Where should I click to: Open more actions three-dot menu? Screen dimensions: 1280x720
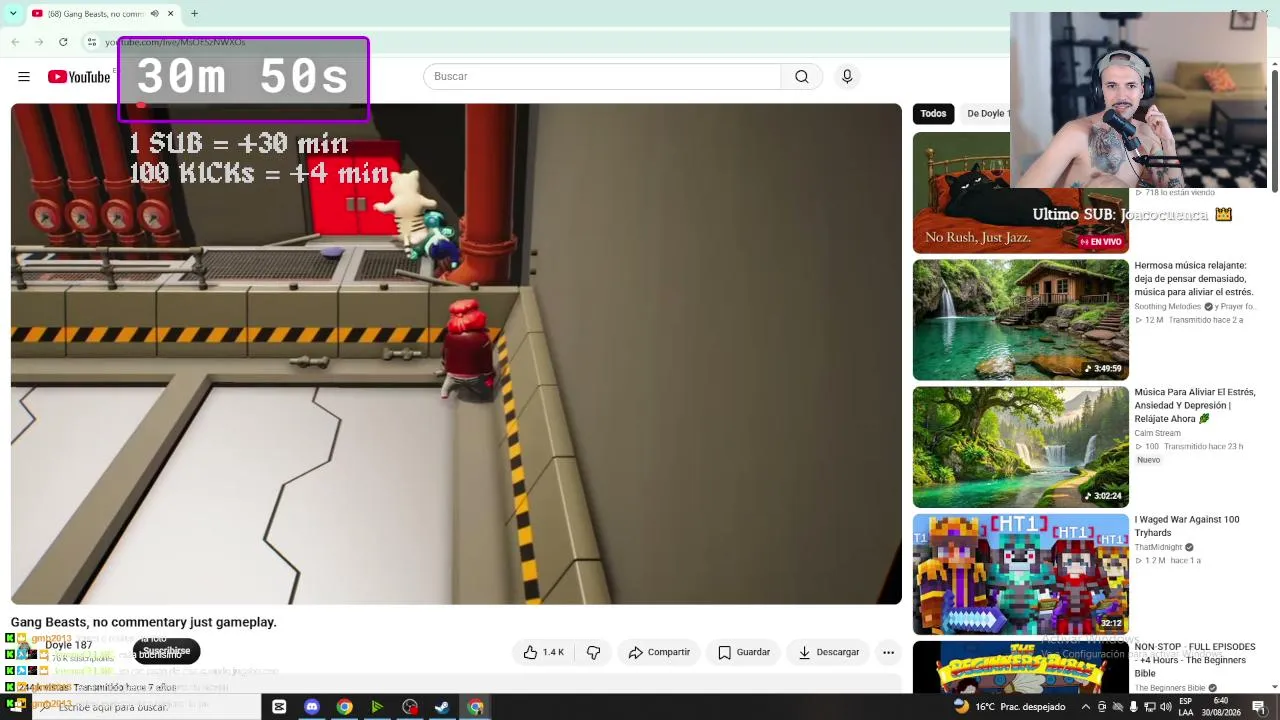point(888,652)
